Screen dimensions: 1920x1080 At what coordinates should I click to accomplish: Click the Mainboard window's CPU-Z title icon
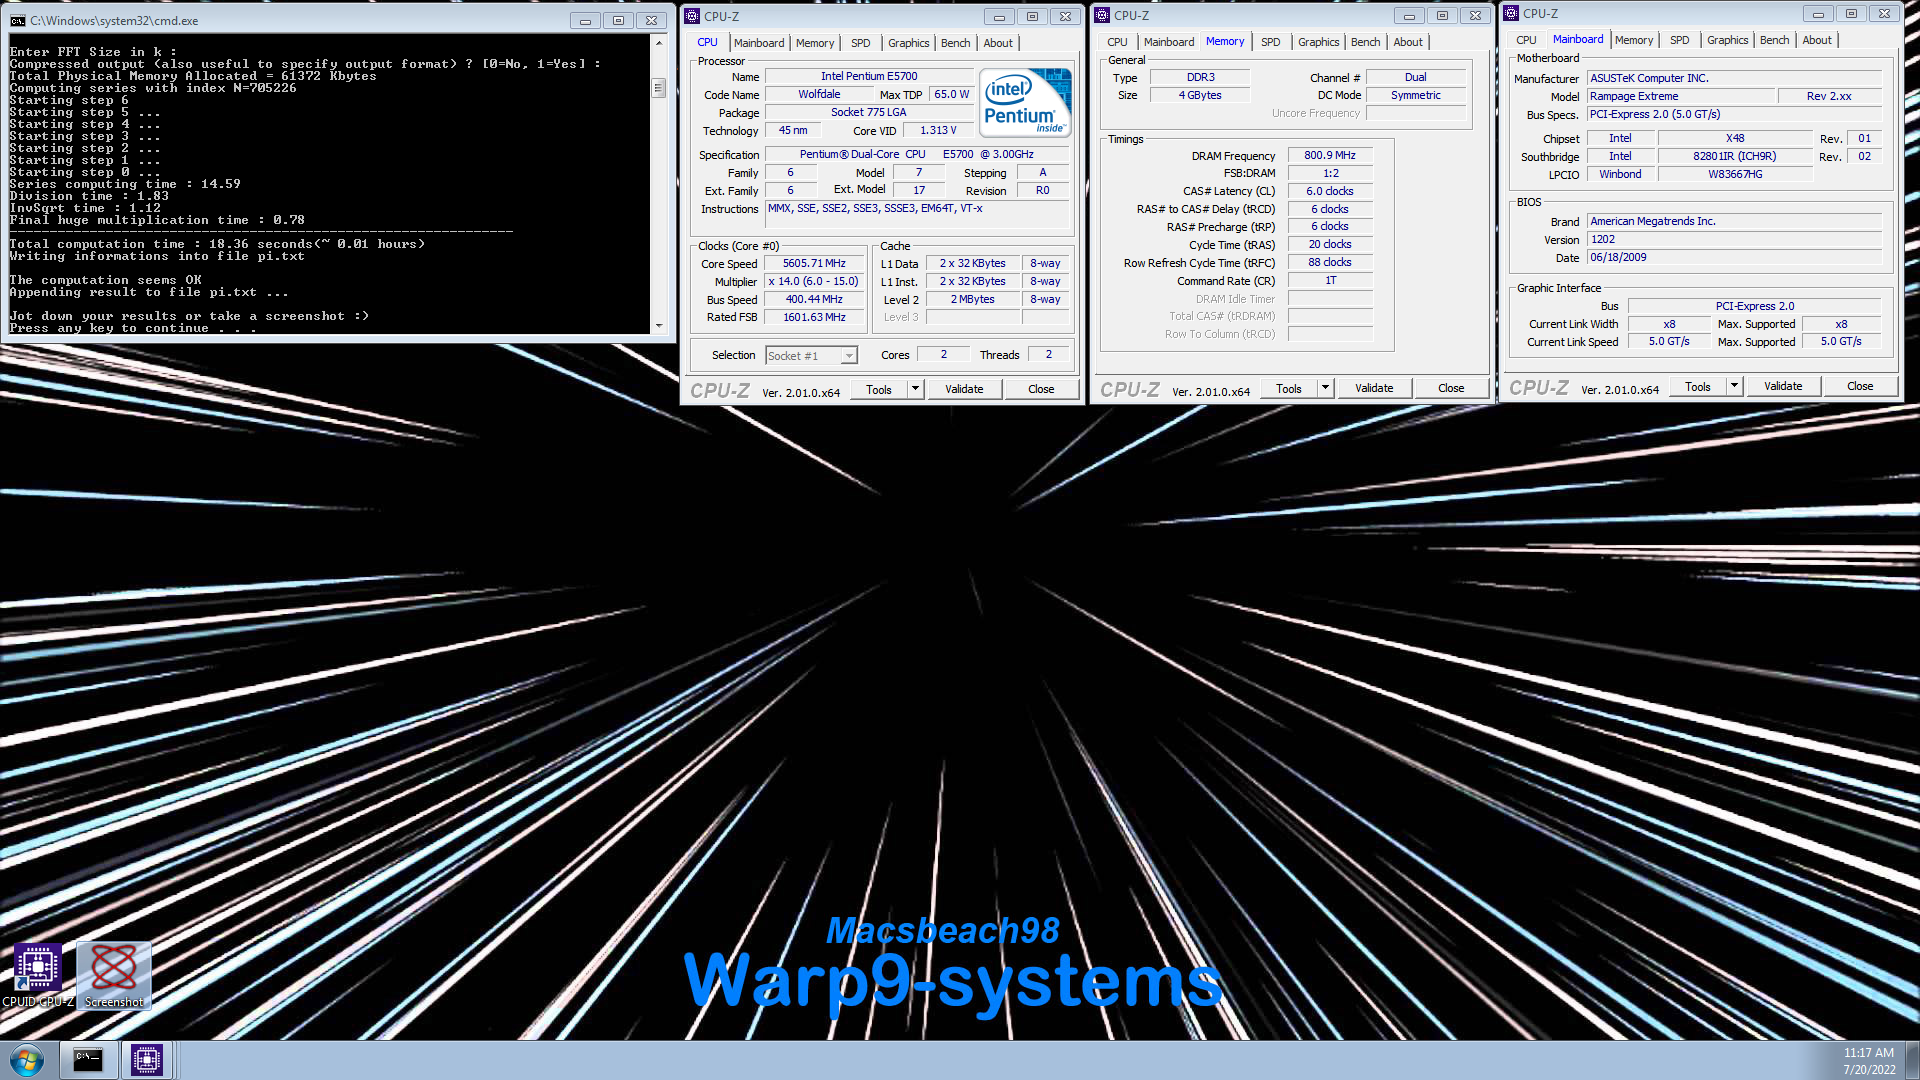[1511, 13]
